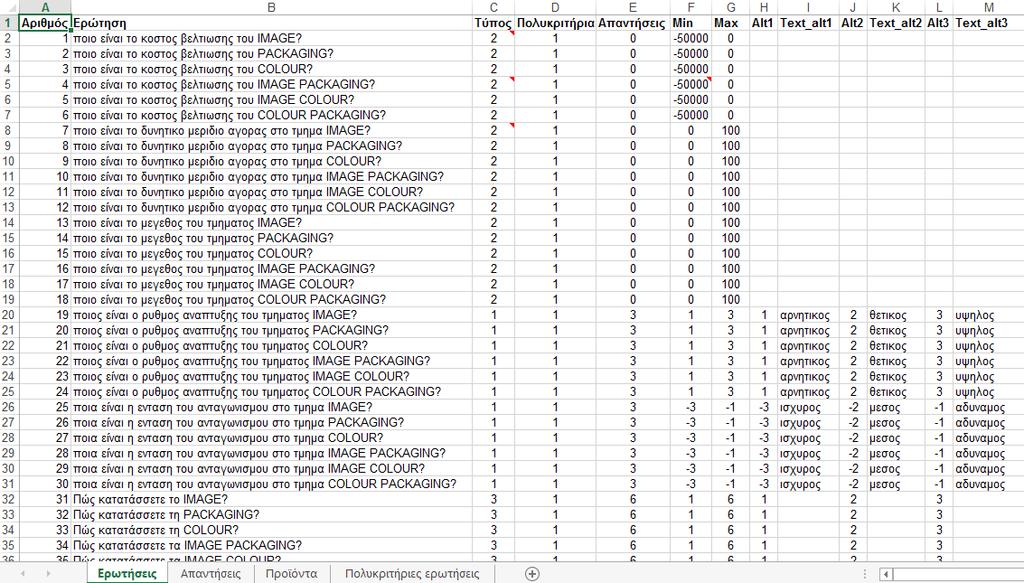Open the Προϊόντα sheet tab
The height and width of the screenshot is (583, 1024).
(291, 574)
